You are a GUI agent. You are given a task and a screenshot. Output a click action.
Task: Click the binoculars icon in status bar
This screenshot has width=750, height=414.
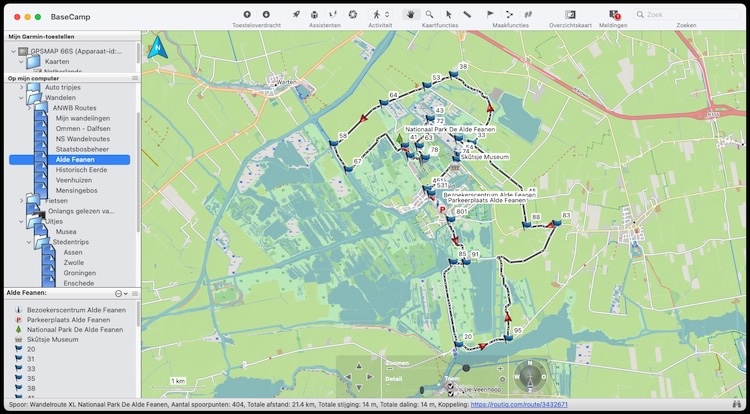(737, 404)
